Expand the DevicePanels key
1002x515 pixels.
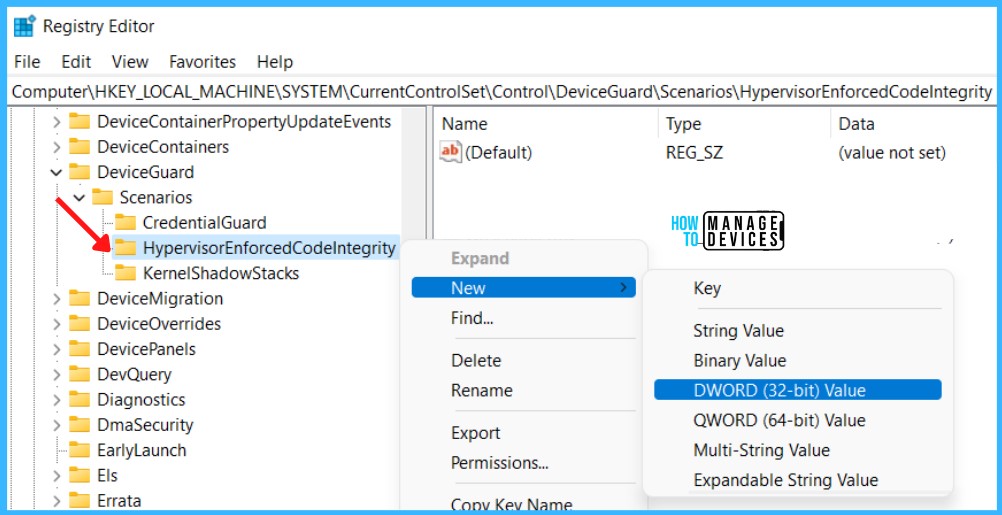[x=57, y=349]
